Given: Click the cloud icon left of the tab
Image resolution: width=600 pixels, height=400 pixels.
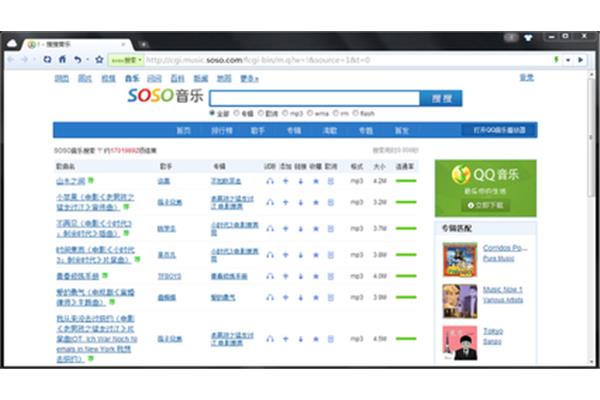Looking at the screenshot, I should [x=12, y=43].
